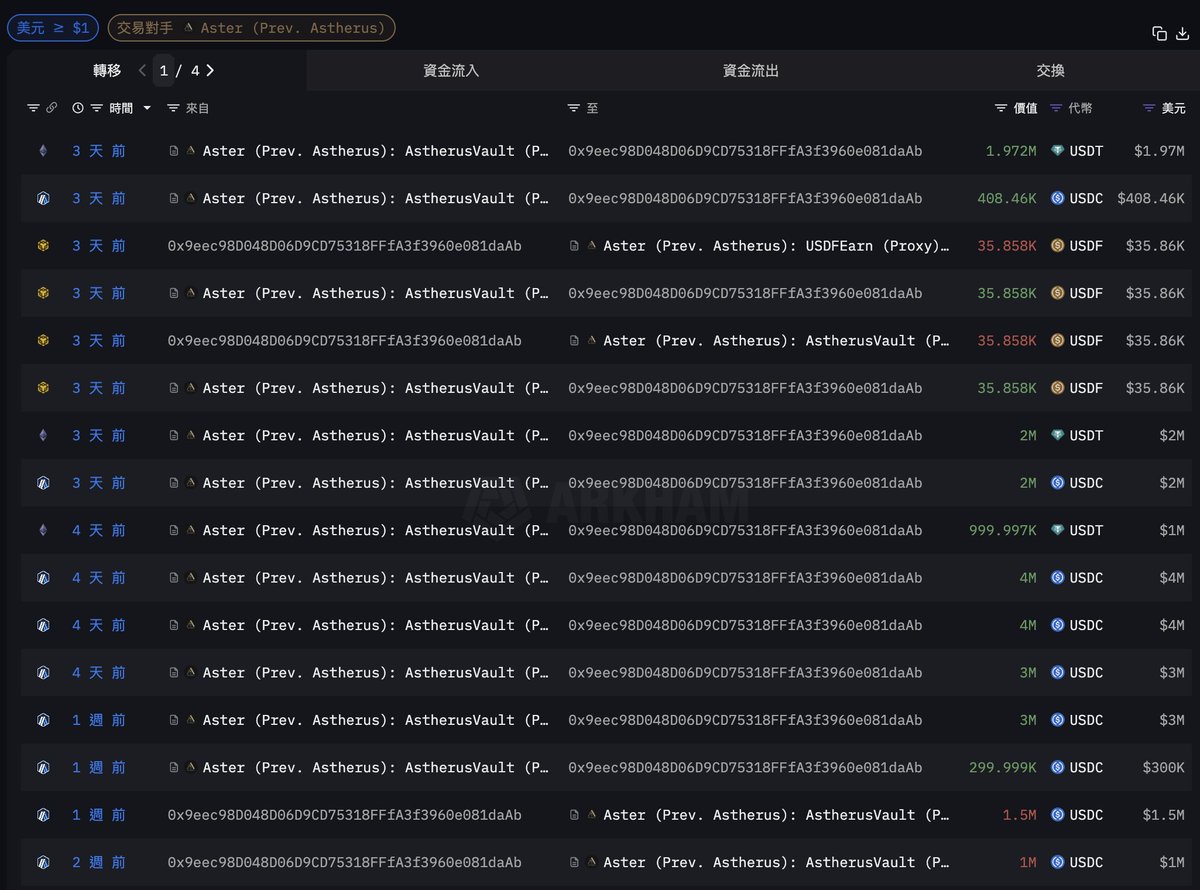Open the 來自 column filter icon
This screenshot has height=890, width=1200.
173,108
